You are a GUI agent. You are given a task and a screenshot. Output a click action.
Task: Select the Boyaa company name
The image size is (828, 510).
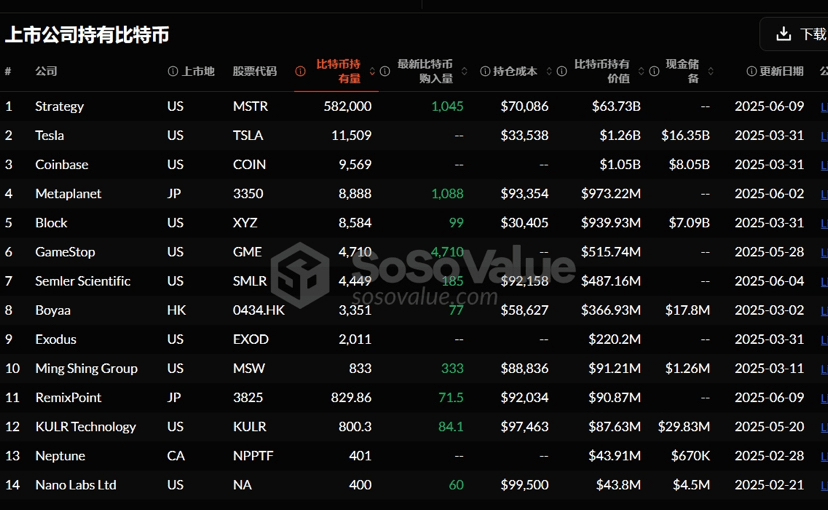(x=53, y=310)
